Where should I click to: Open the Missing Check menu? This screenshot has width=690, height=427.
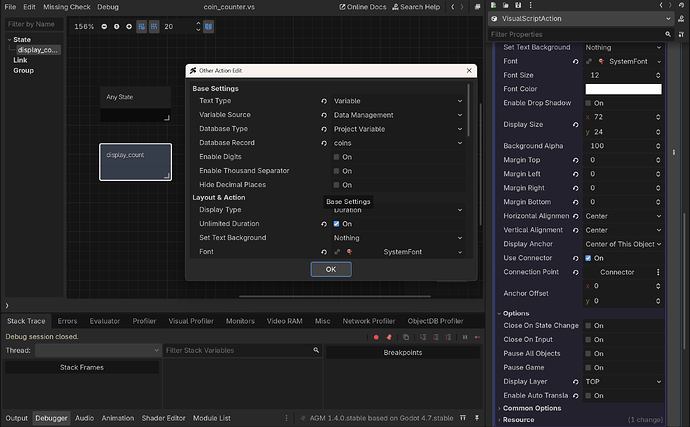(x=66, y=7)
